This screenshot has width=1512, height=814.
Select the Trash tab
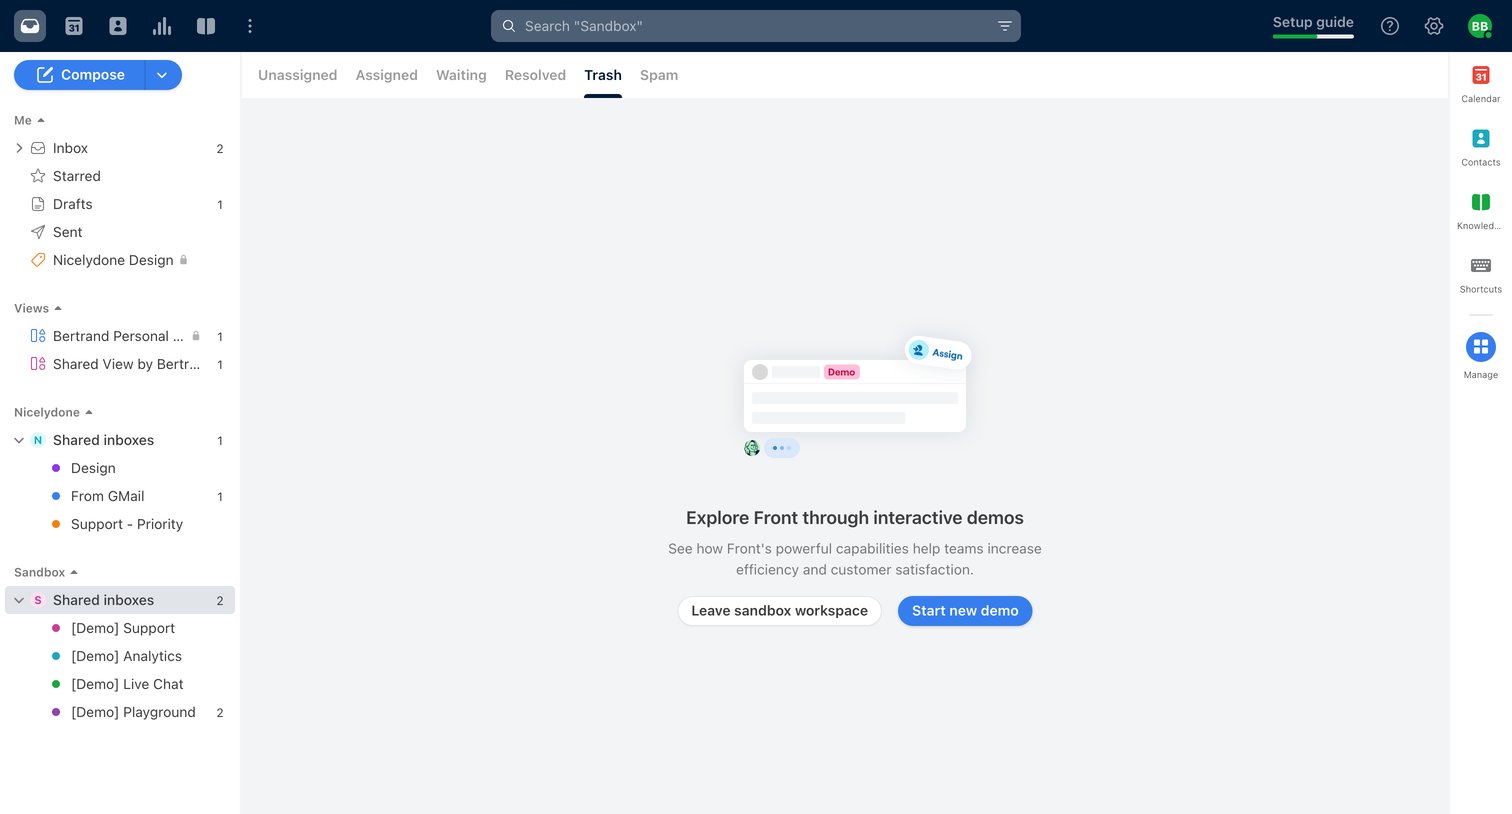(603, 75)
